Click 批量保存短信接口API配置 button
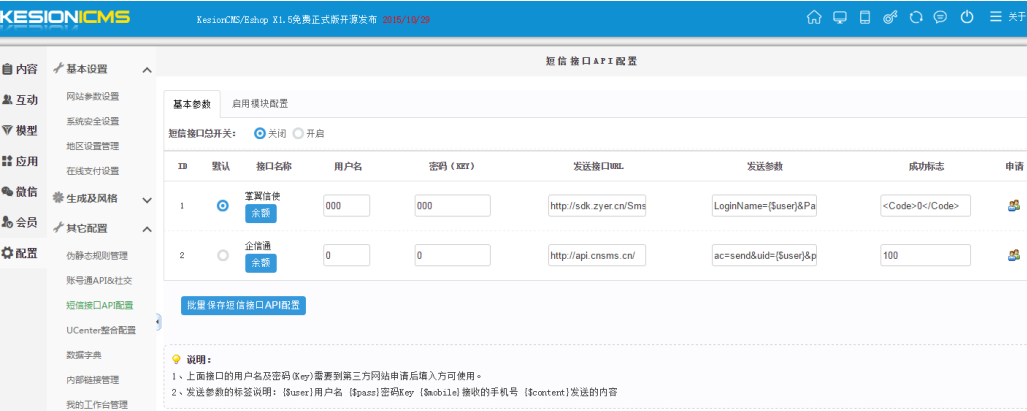Image resolution: width=1027 pixels, height=411 pixels. pos(243,305)
